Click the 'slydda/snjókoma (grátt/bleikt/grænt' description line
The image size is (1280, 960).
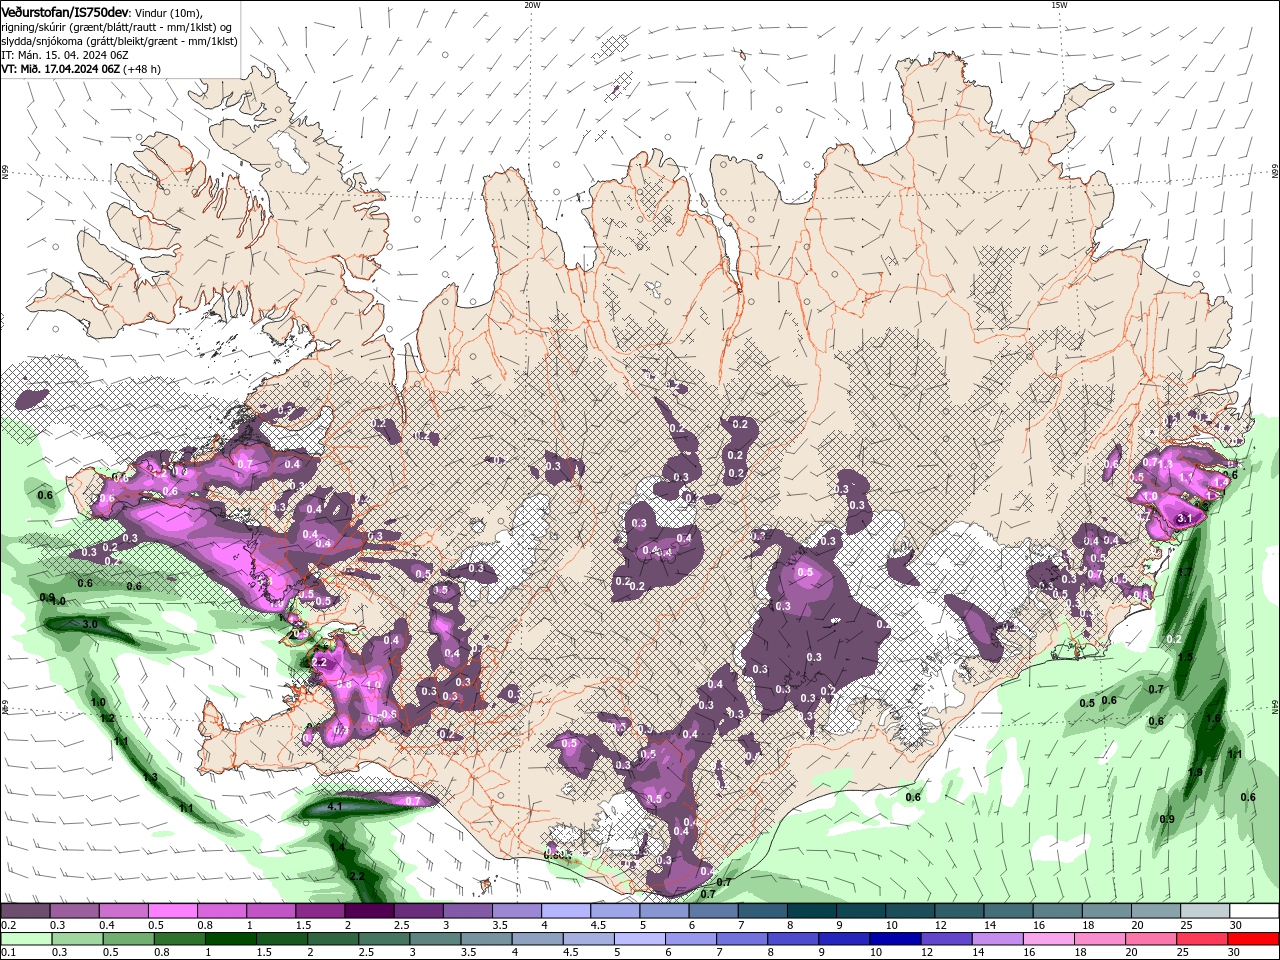[119, 41]
